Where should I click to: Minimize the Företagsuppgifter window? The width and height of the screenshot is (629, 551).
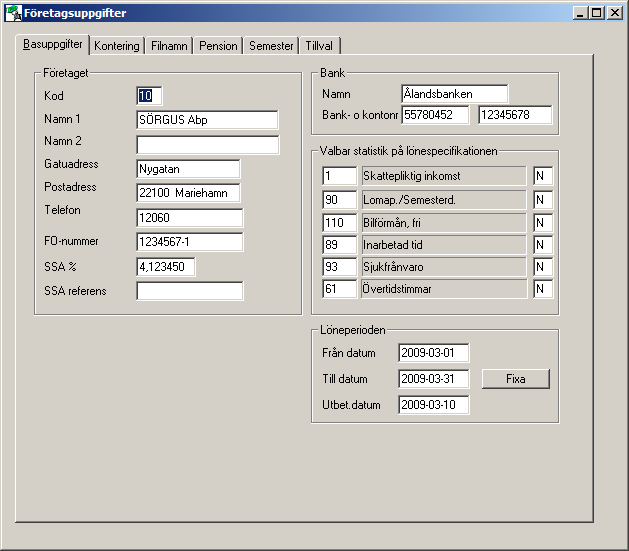tap(580, 13)
